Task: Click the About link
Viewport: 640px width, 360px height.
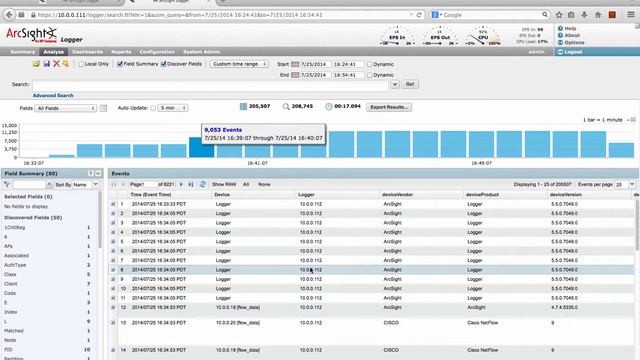Action: (572, 36)
